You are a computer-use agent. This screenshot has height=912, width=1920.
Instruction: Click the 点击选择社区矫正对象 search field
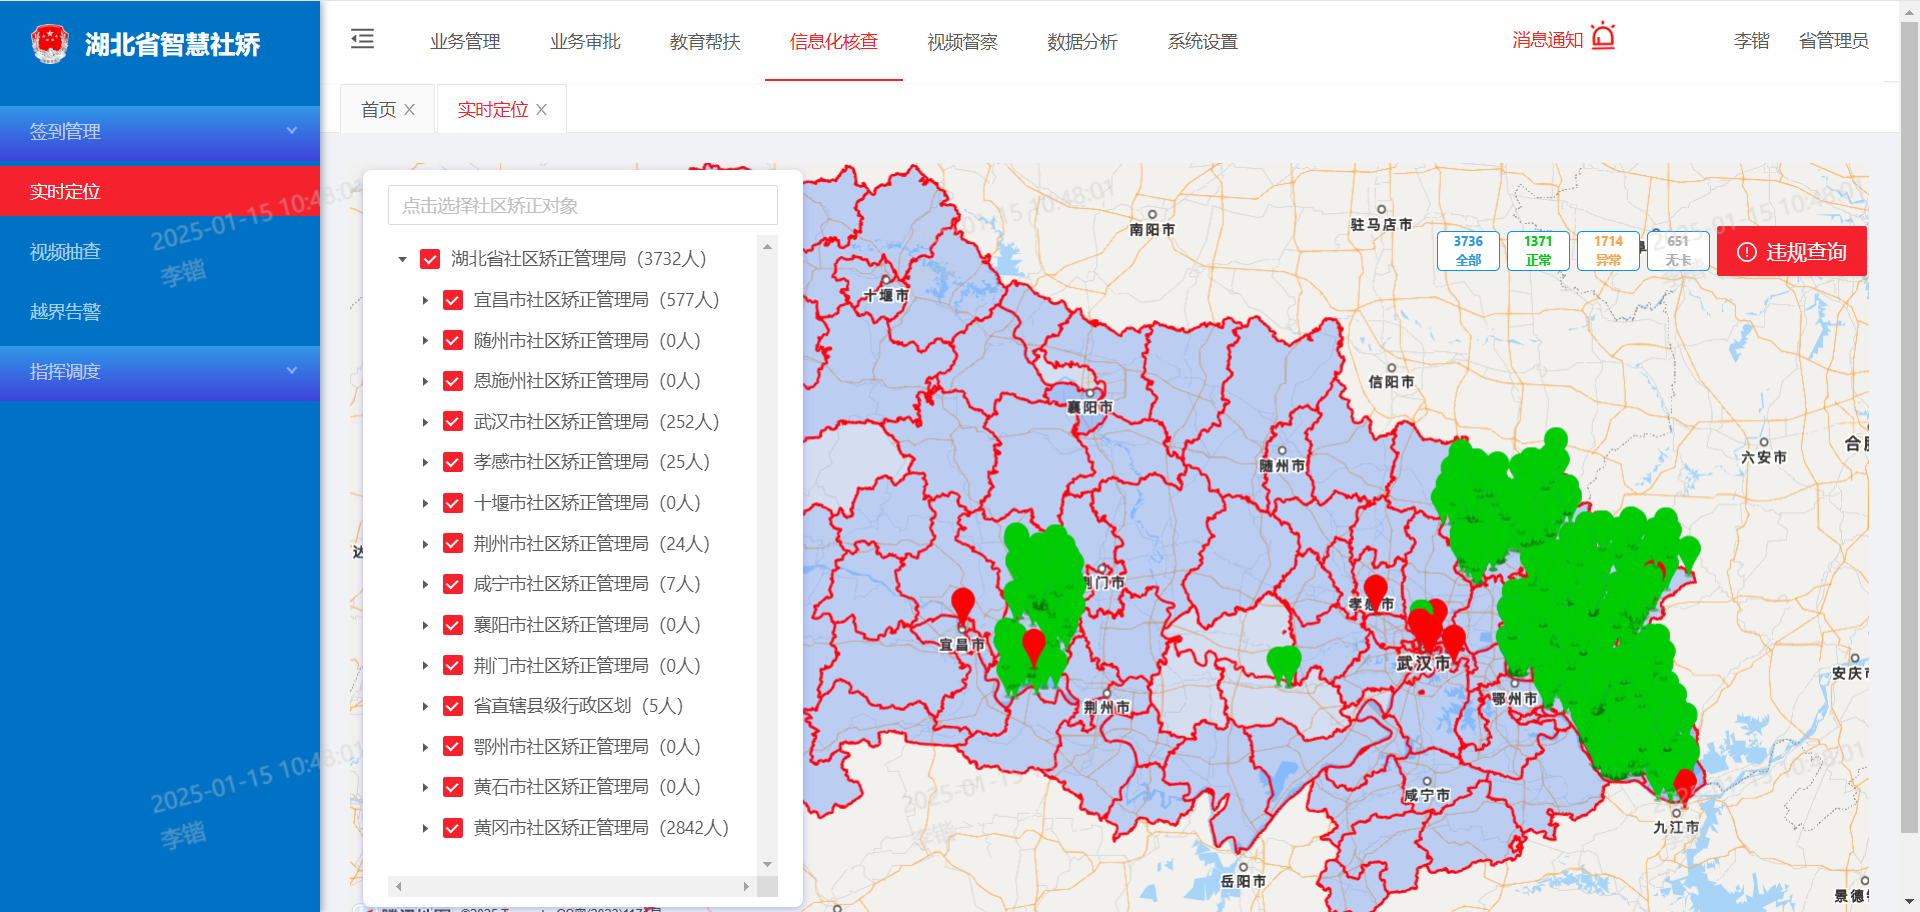coord(582,206)
